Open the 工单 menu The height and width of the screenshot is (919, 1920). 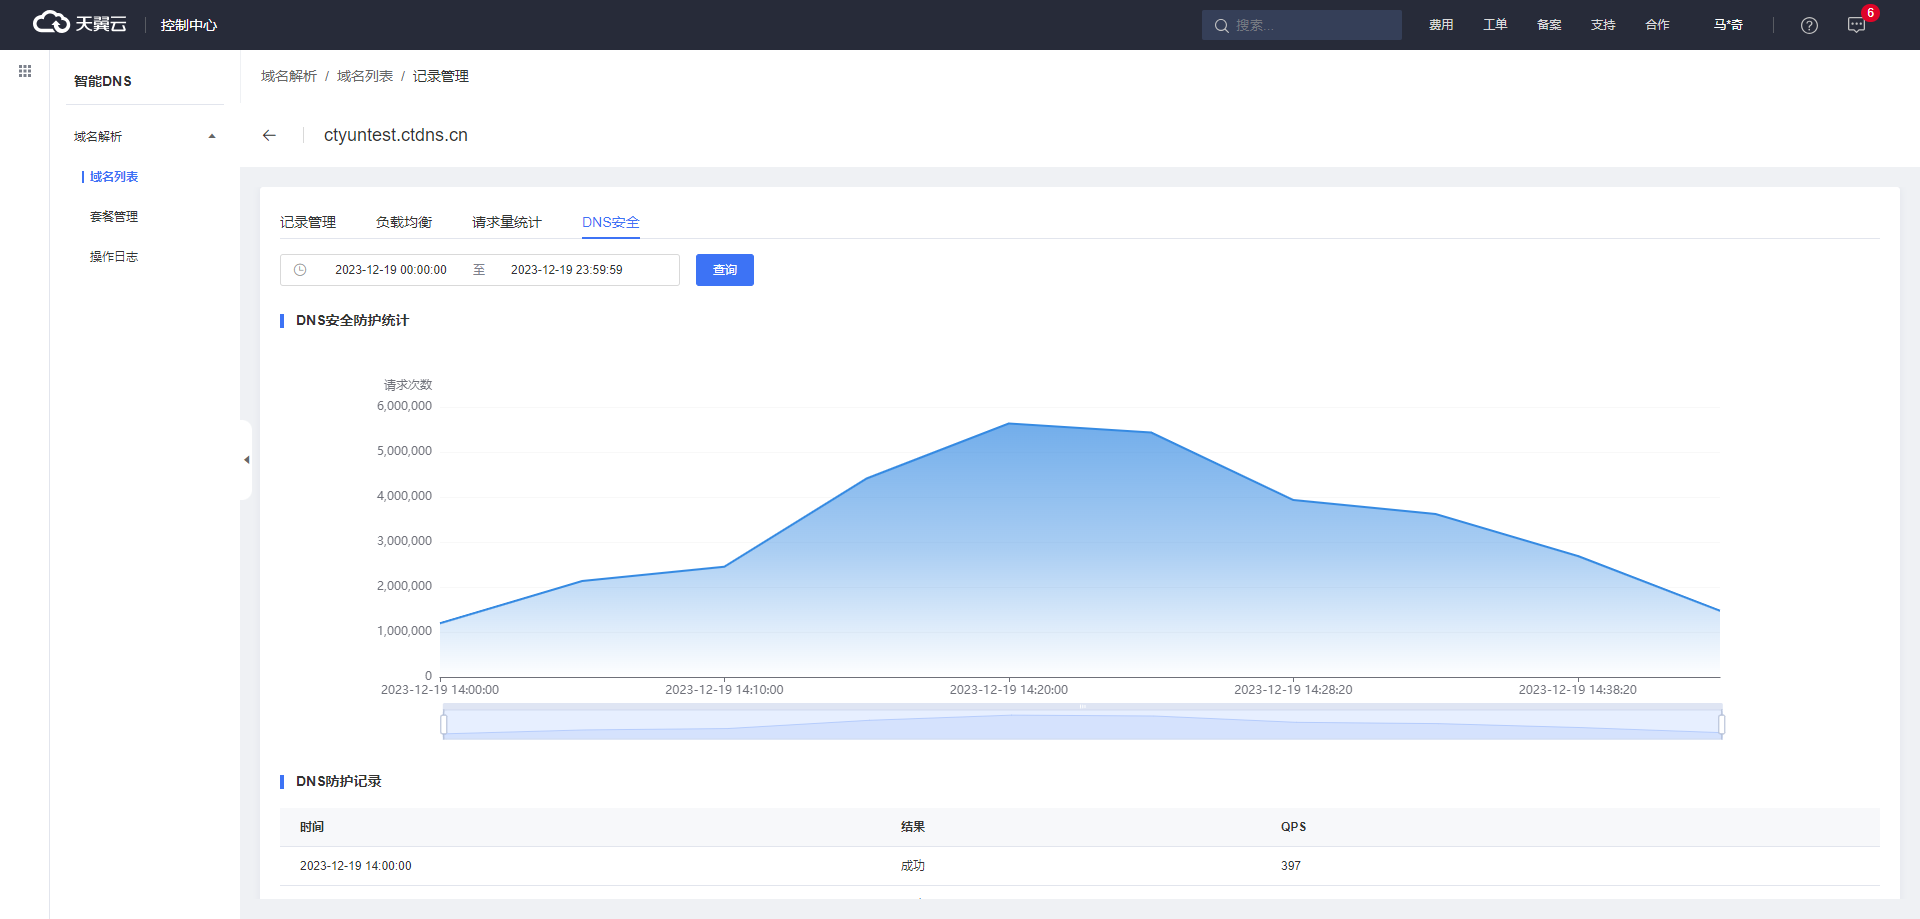[x=1495, y=25]
